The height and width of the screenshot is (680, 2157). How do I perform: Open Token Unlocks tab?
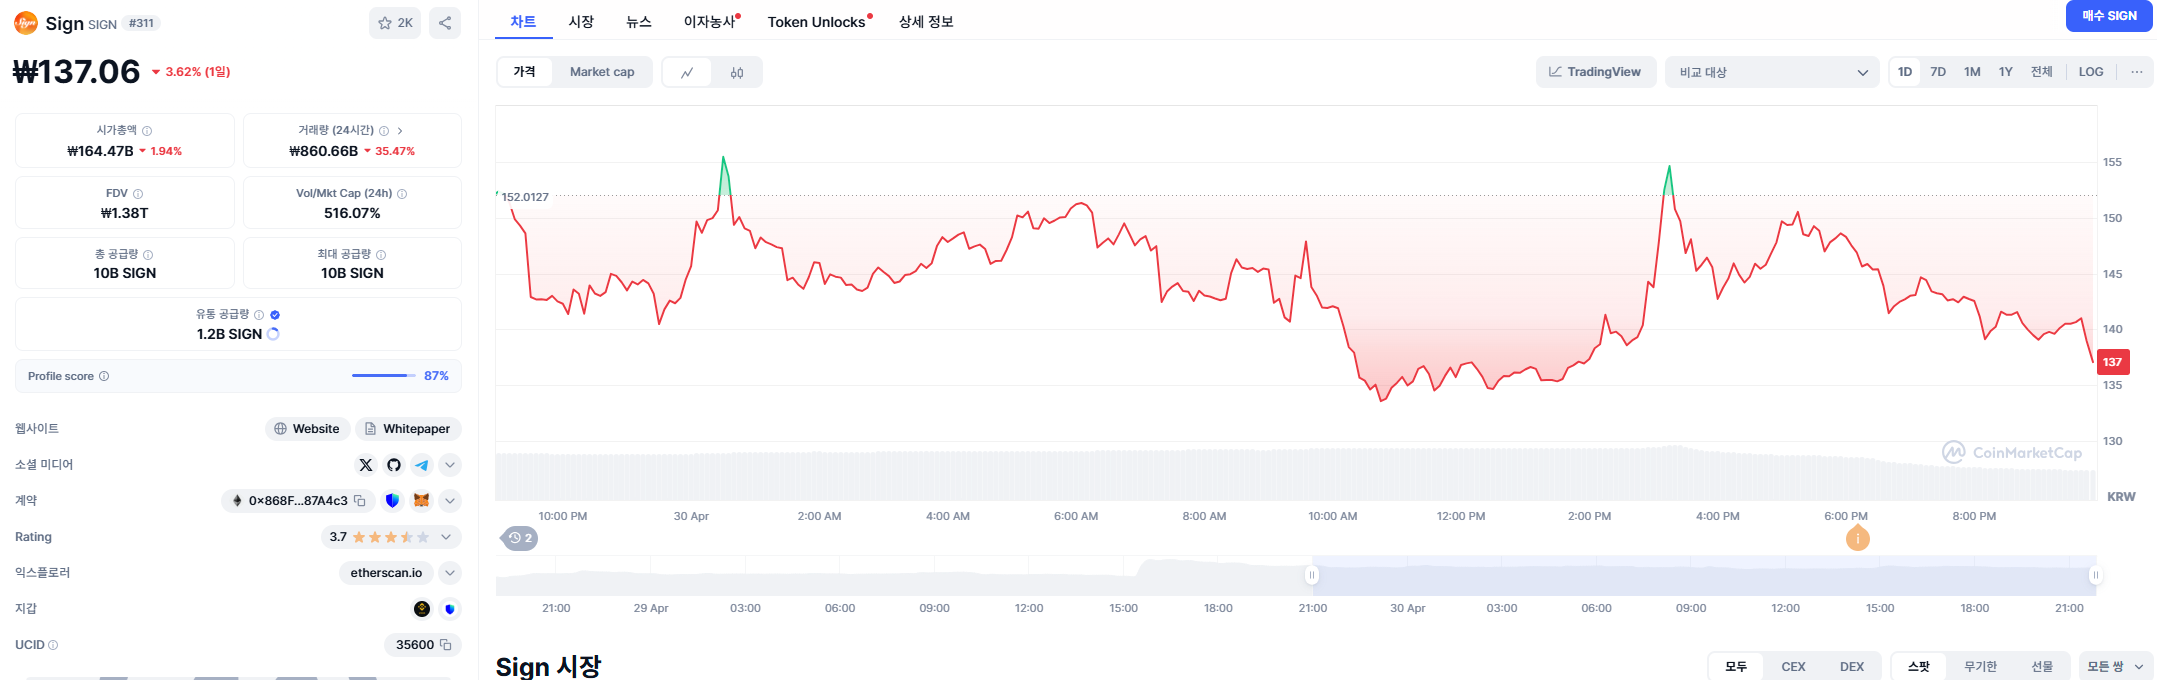click(819, 22)
